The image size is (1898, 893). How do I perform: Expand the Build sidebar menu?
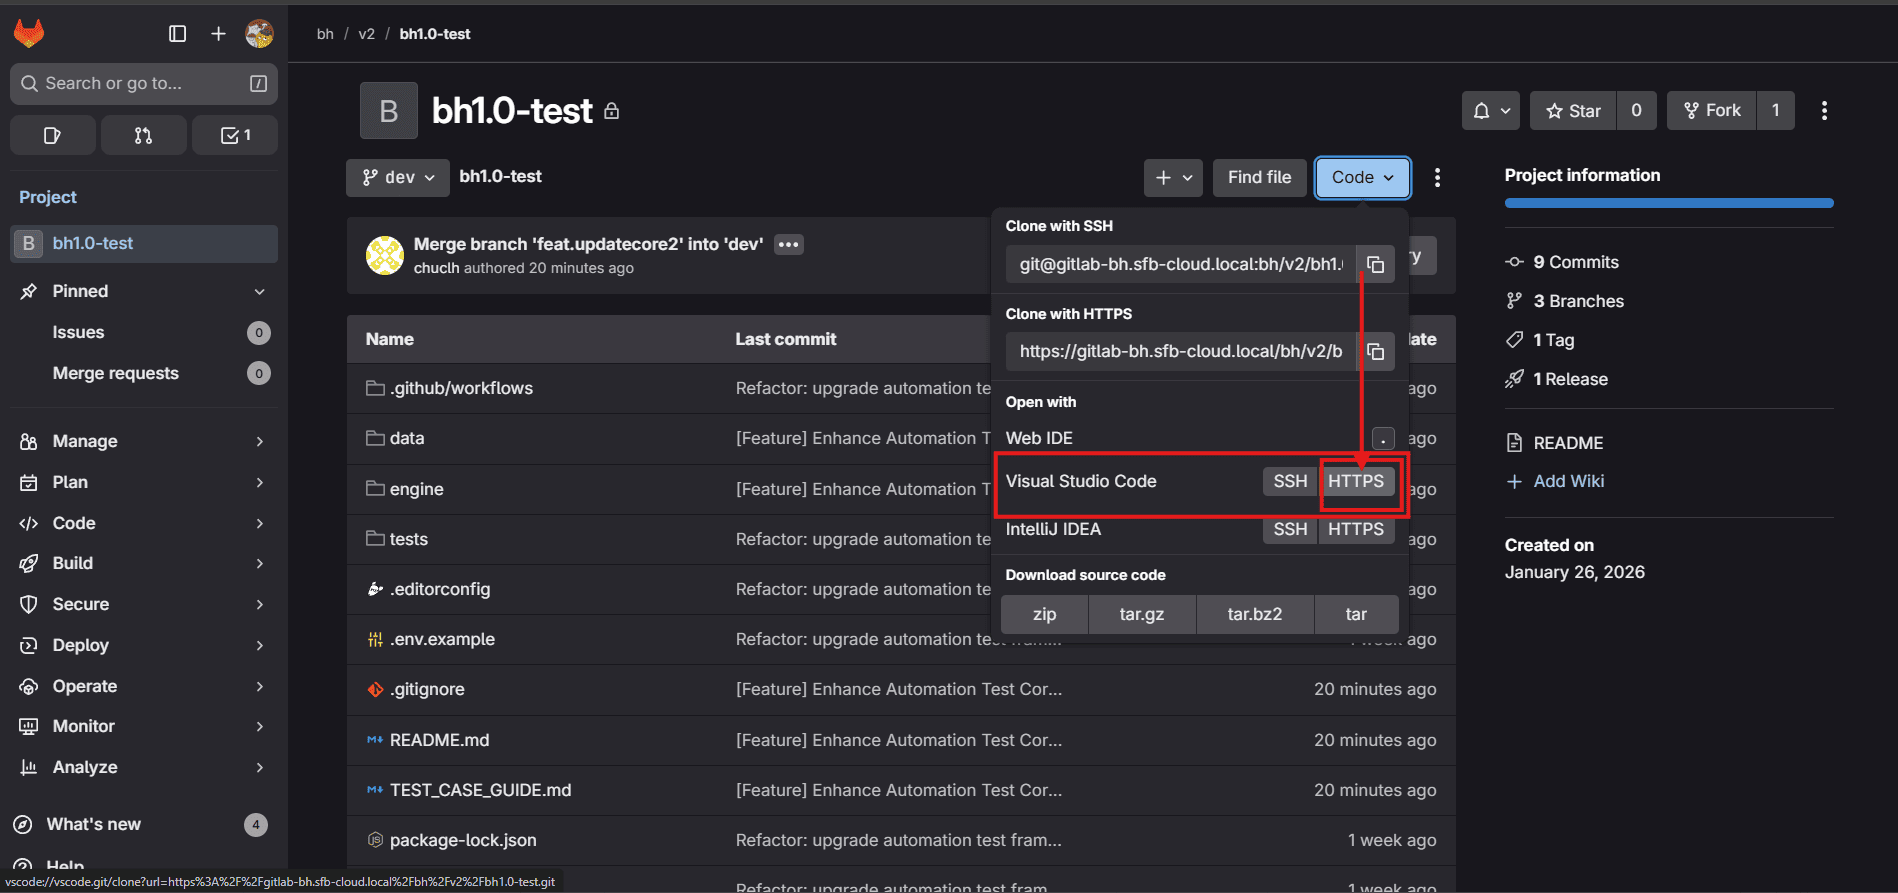(x=144, y=563)
